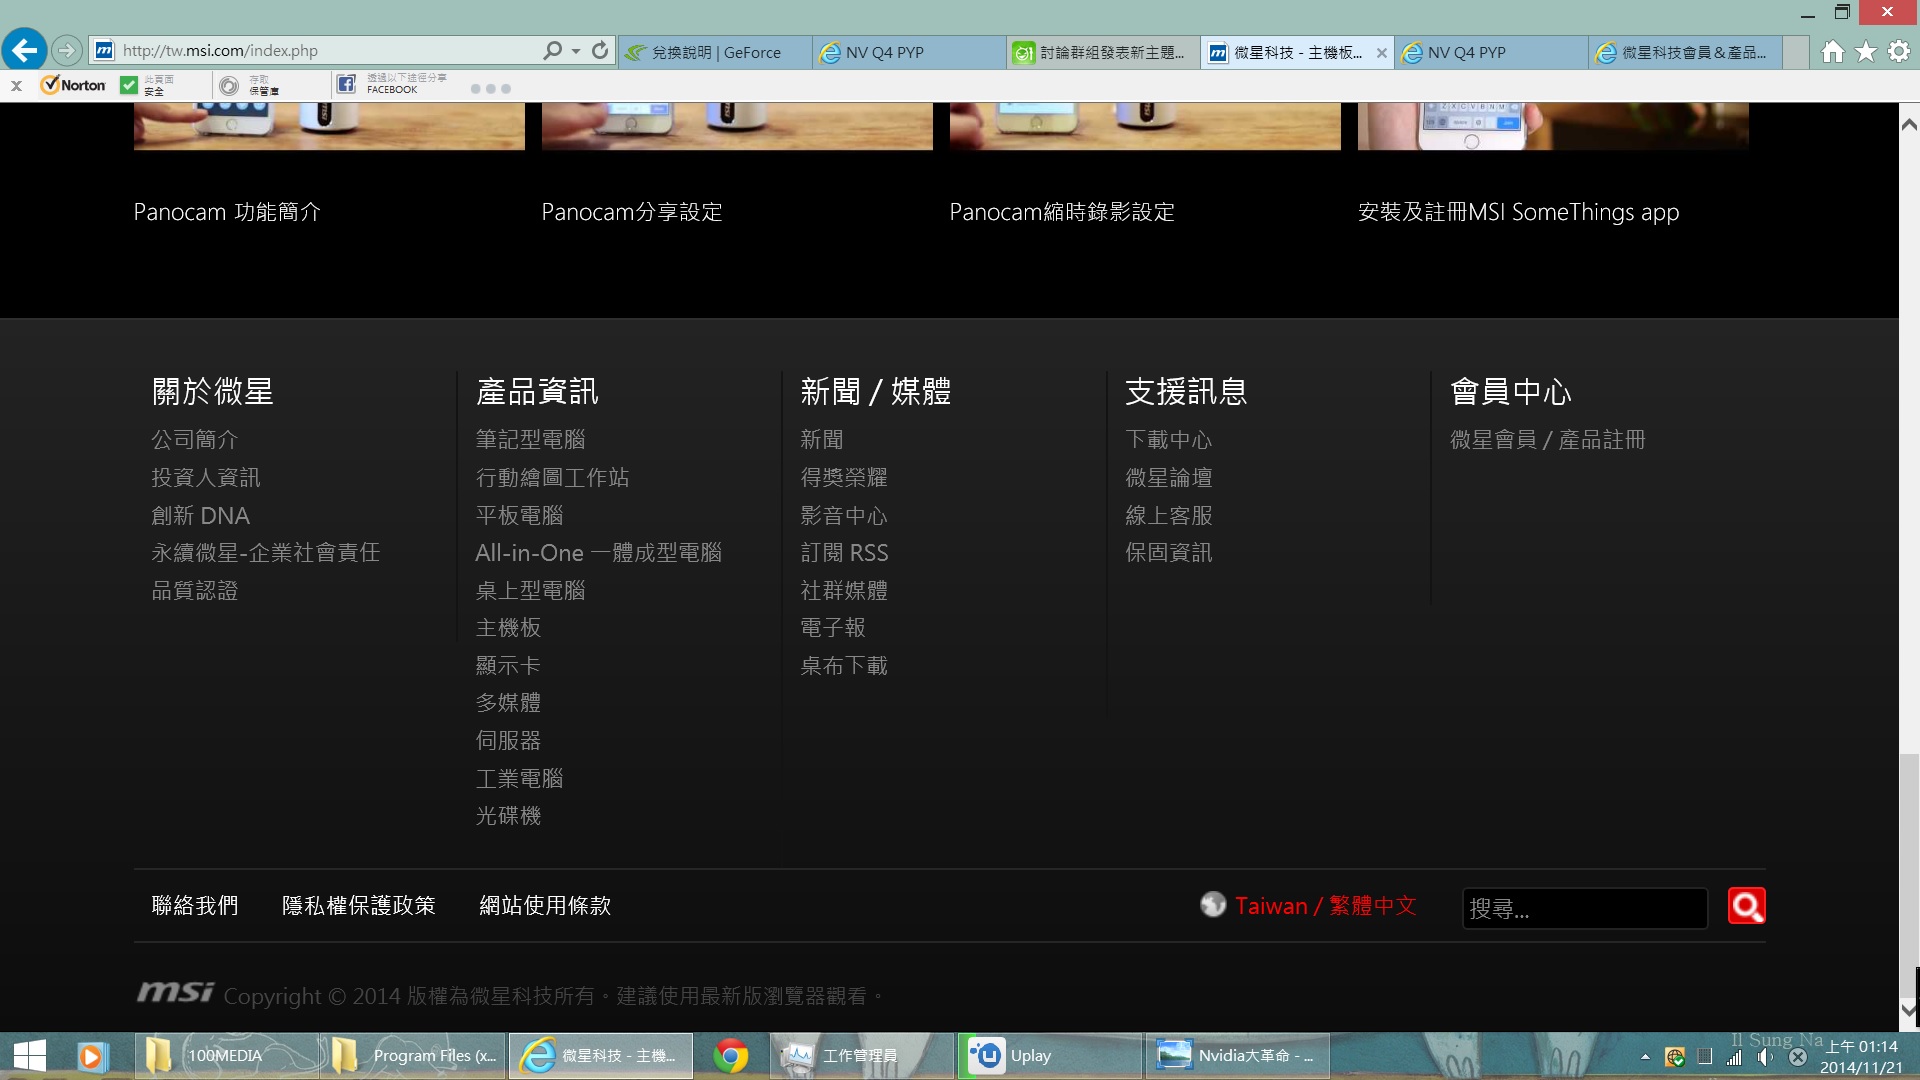Open the 光碟機 product link
The height and width of the screenshot is (1080, 1920).
click(x=509, y=816)
